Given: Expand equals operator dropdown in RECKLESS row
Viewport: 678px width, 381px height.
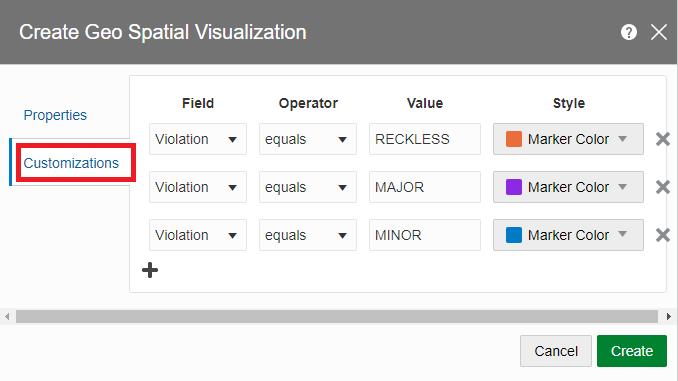Looking at the screenshot, I should pos(308,139).
